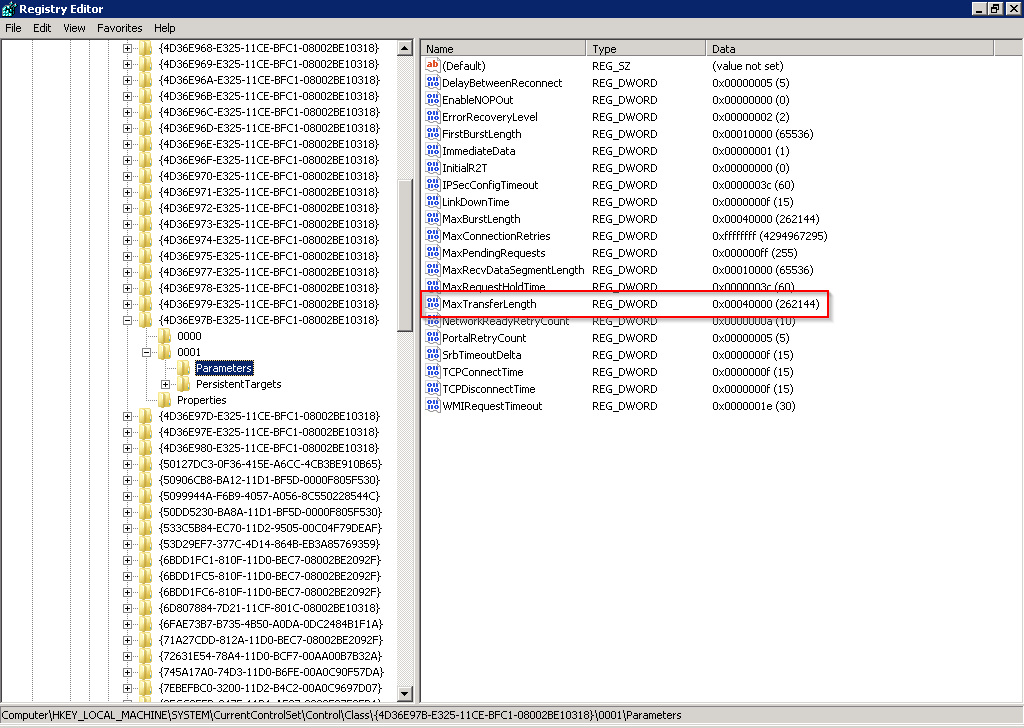Screen dimensions: 1024x728
Task: Collapse the 0001 subkey node
Action: point(147,352)
